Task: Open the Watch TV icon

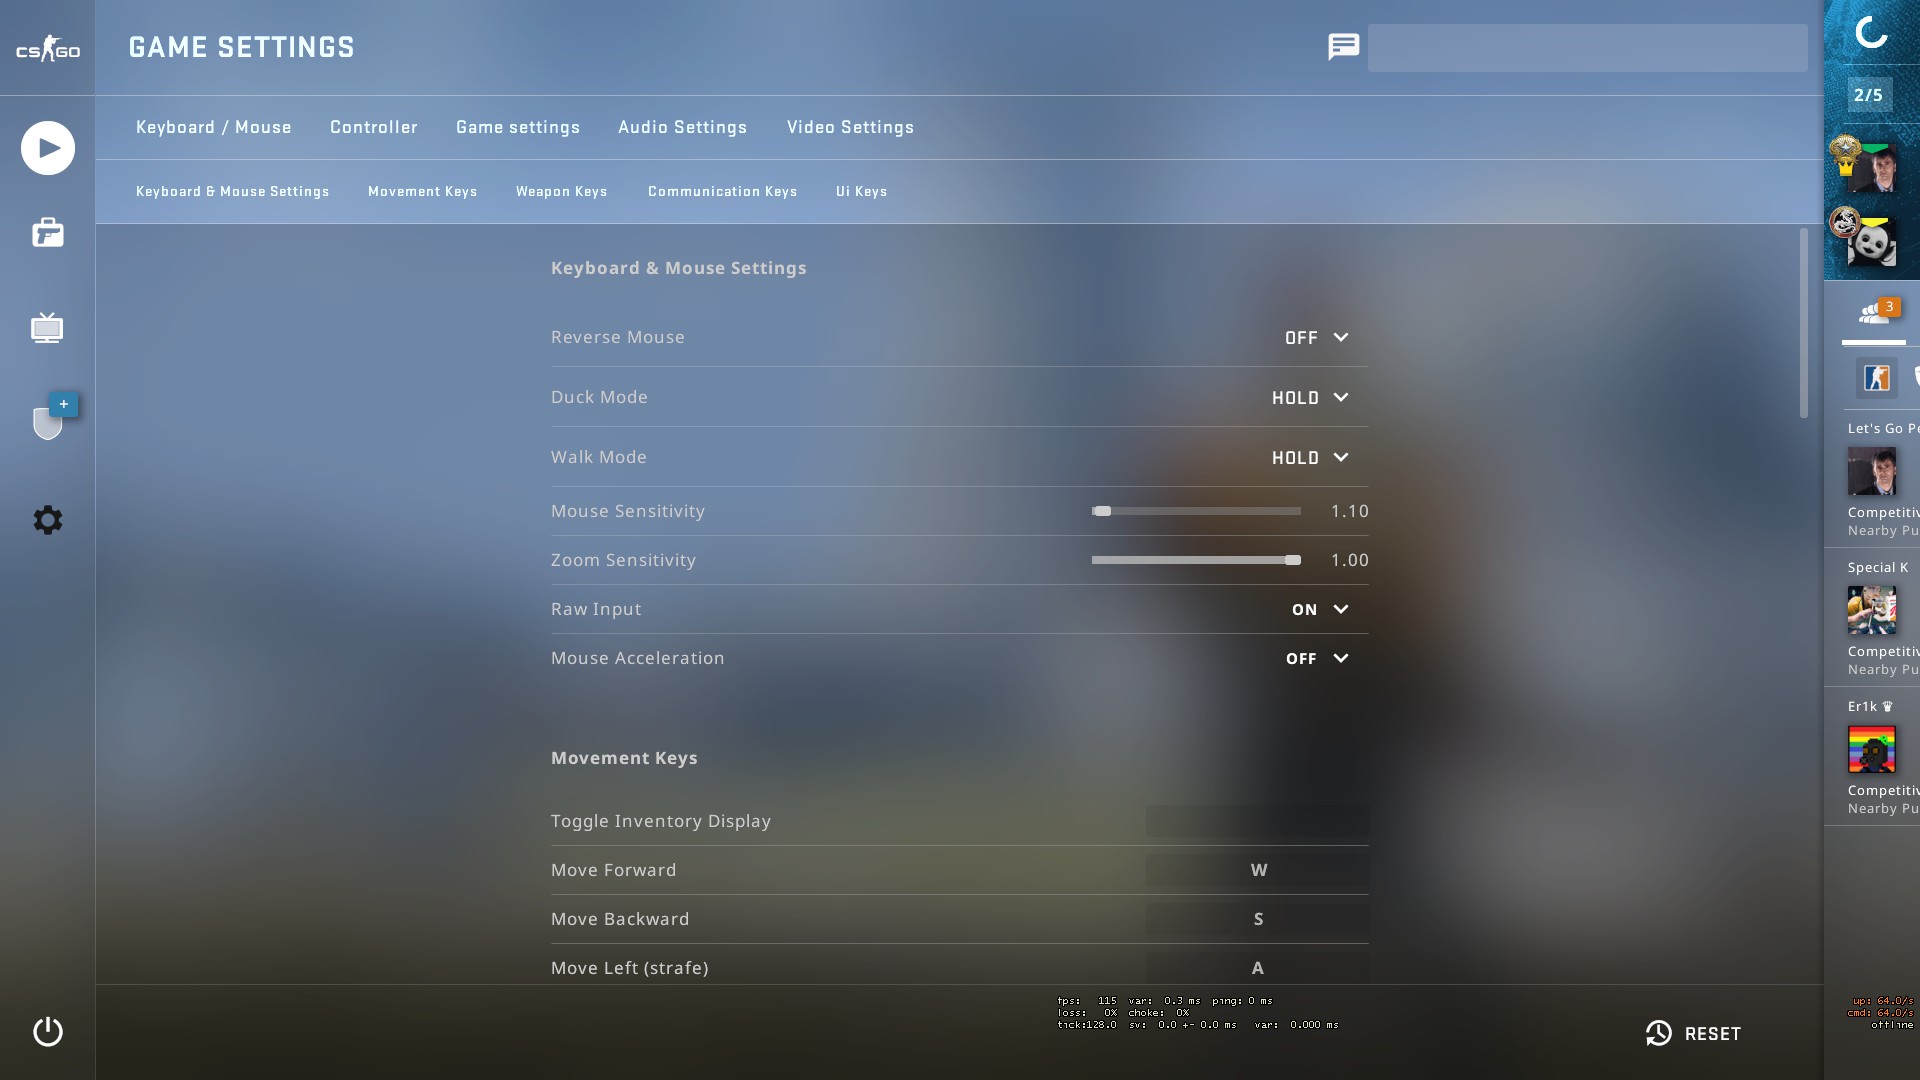Action: point(47,327)
